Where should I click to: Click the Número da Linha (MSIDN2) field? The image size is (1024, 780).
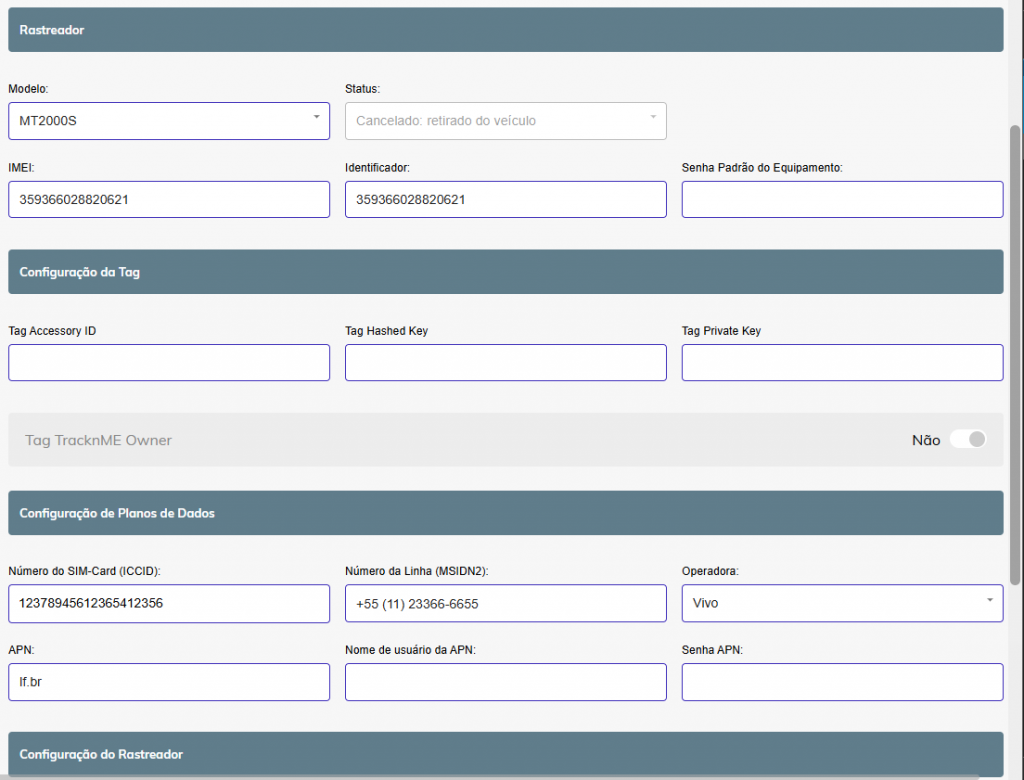(x=505, y=603)
